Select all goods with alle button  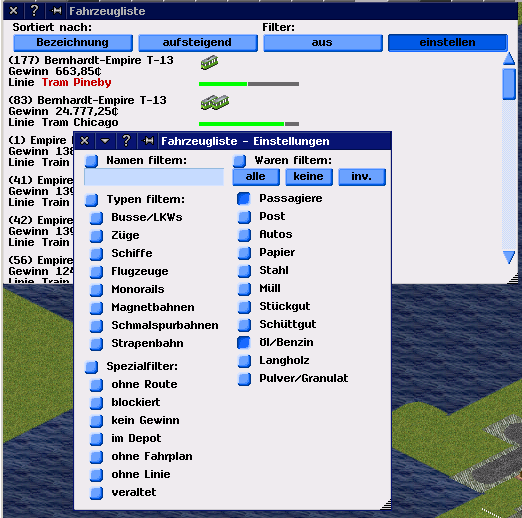pyautogui.click(x=256, y=177)
